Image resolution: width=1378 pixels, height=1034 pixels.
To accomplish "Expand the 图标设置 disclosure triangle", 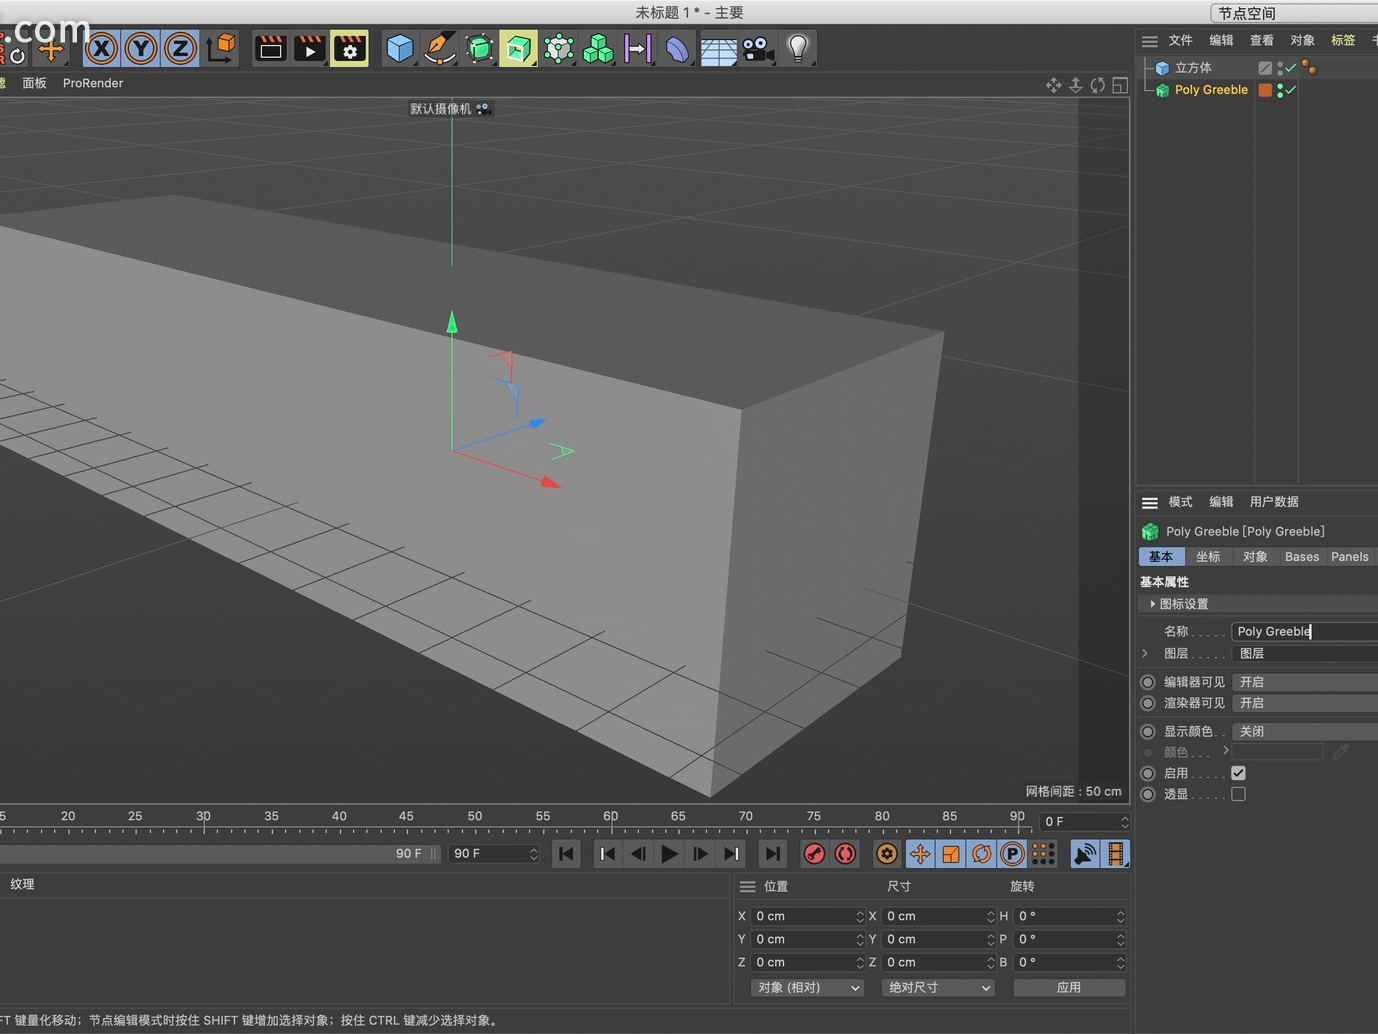I will pos(1151,604).
